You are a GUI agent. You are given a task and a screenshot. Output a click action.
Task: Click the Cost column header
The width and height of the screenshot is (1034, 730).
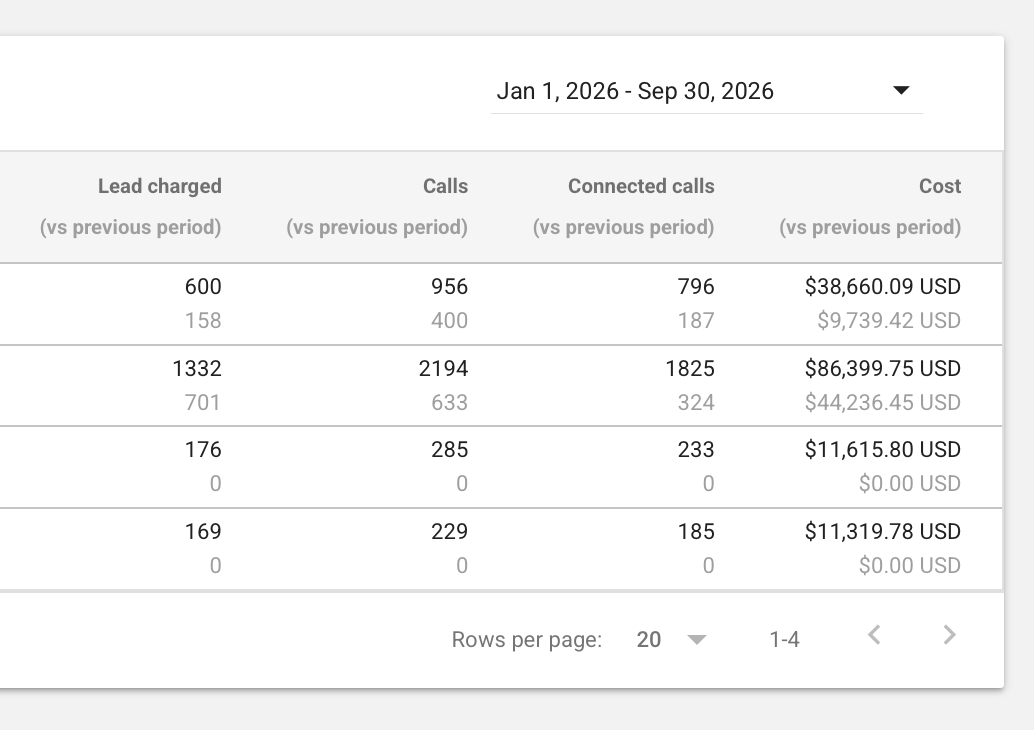coord(940,186)
